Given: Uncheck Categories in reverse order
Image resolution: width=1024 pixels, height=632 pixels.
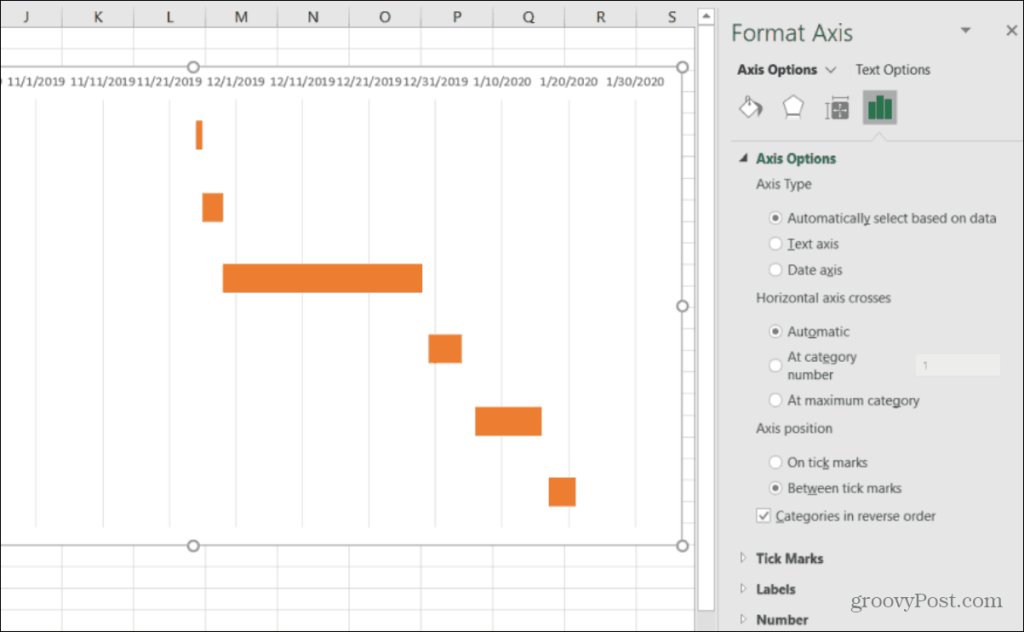Looking at the screenshot, I should pos(763,516).
